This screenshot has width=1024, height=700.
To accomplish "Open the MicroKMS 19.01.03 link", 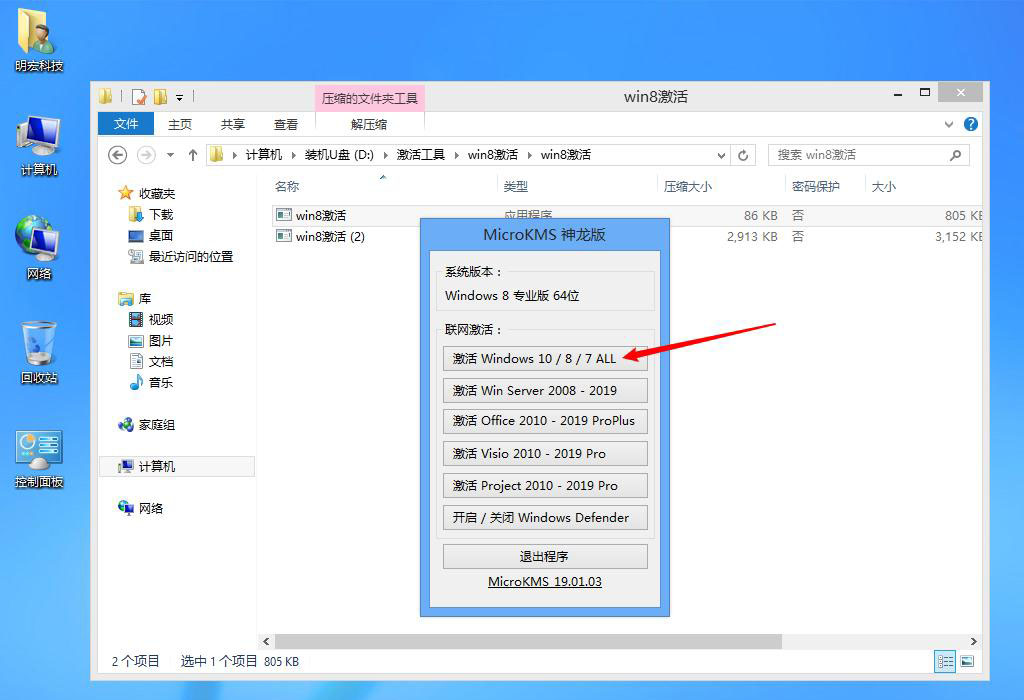I will [x=545, y=582].
